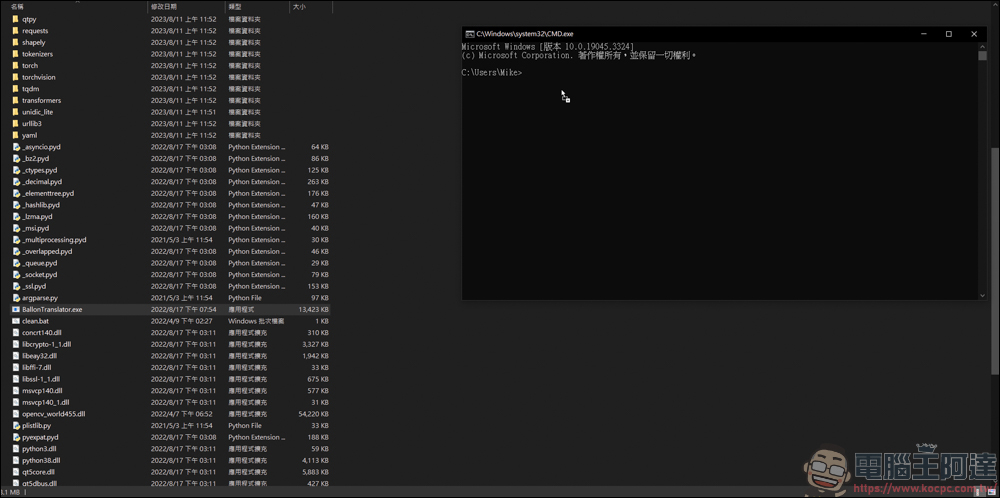This screenshot has width=1000, height=498.
Task: Click the CMD scrollbar up arrow
Action: click(983, 45)
